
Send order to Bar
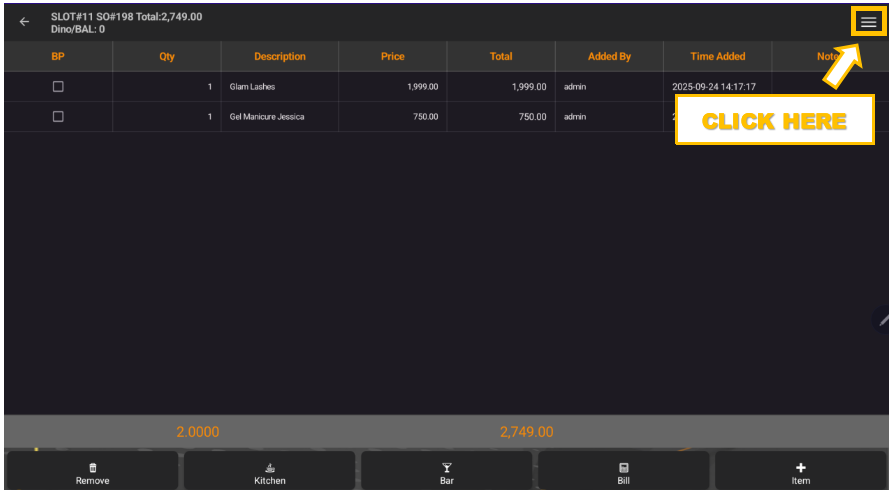[x=447, y=473]
